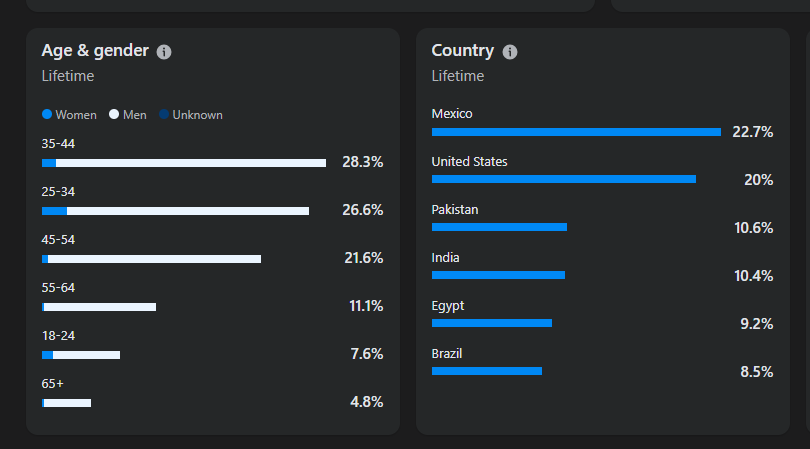
Task: Click the 45-54 age group bar
Action: tap(151, 259)
